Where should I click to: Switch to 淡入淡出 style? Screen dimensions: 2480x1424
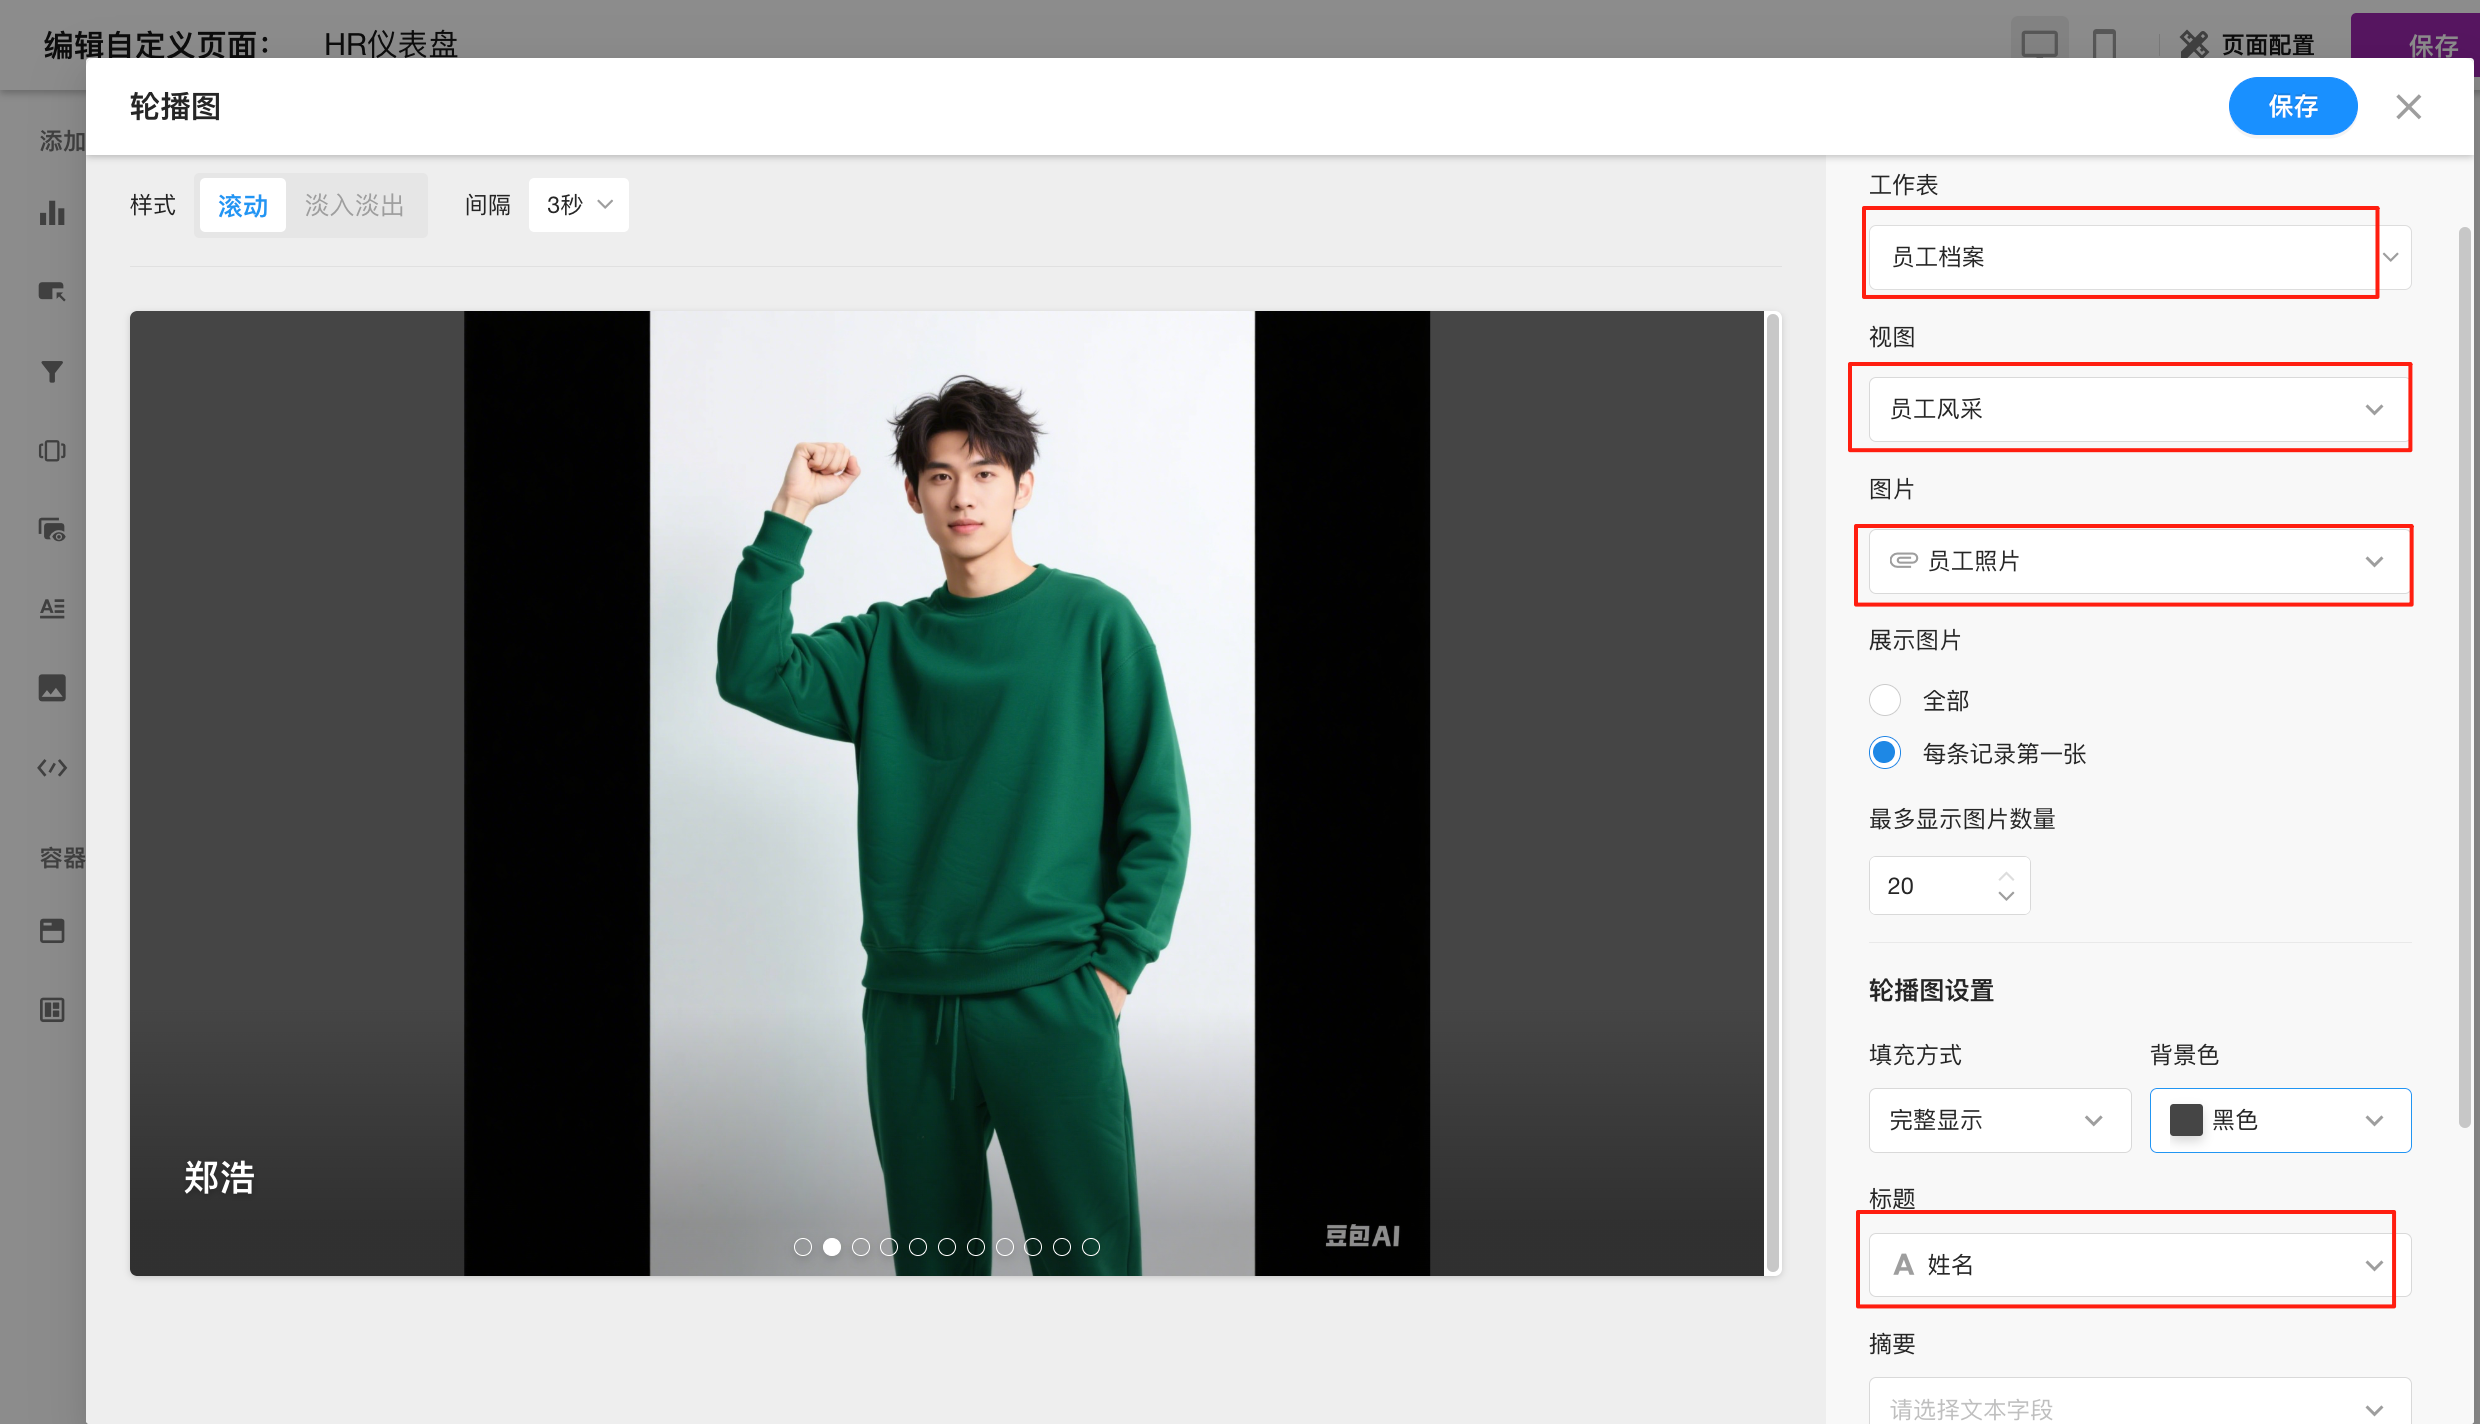pos(354,205)
